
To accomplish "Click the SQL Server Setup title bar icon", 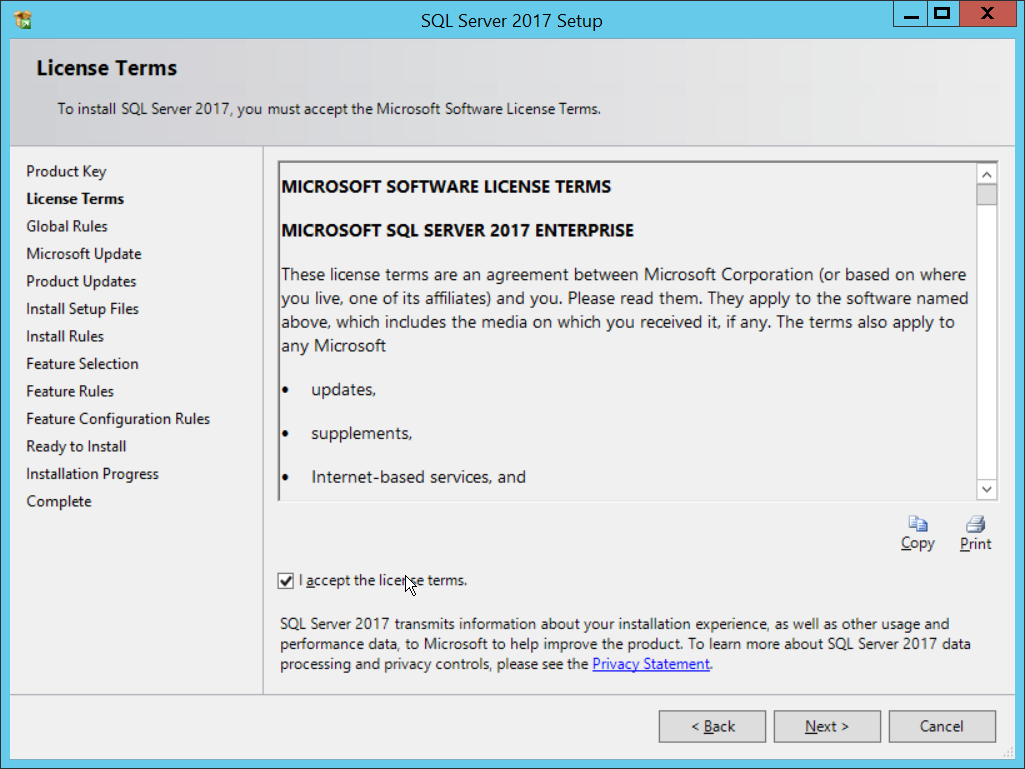I will [x=23, y=19].
